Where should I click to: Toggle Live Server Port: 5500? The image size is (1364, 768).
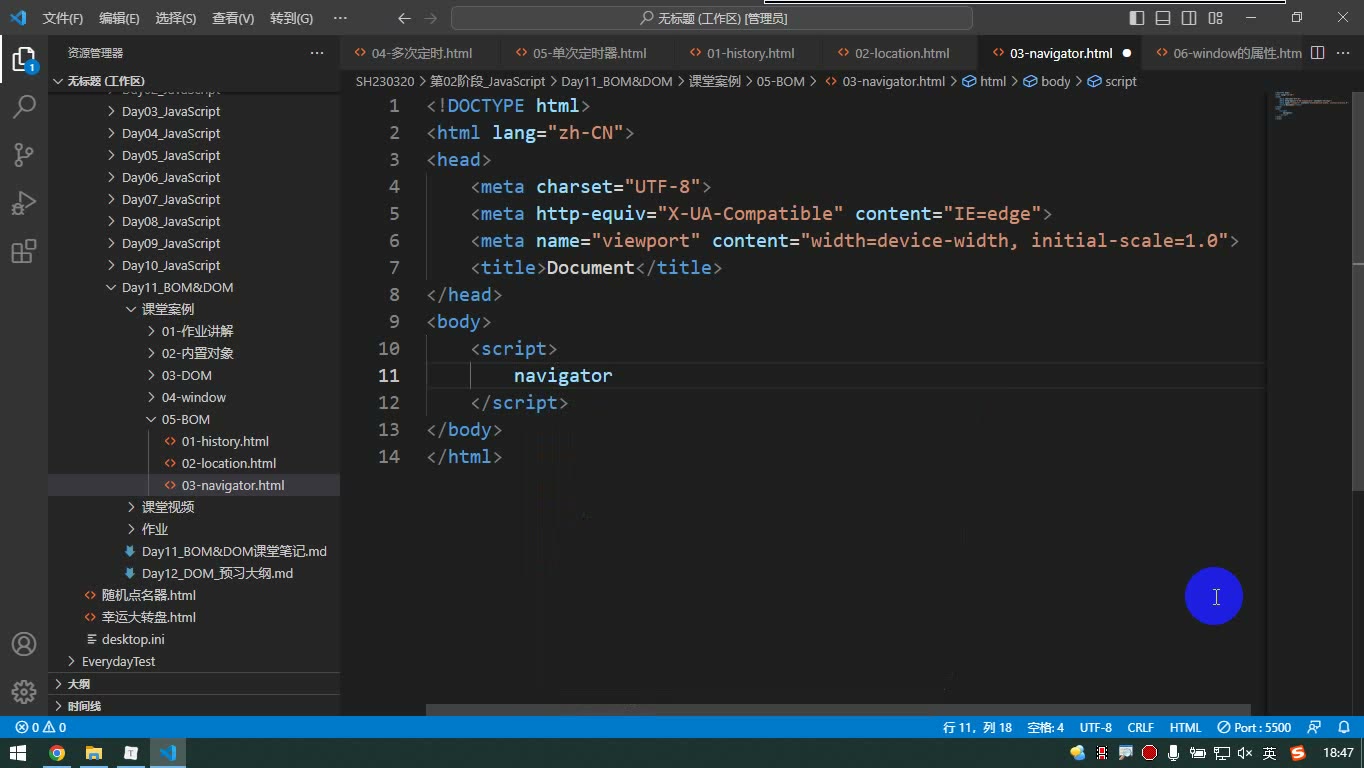[1254, 727]
